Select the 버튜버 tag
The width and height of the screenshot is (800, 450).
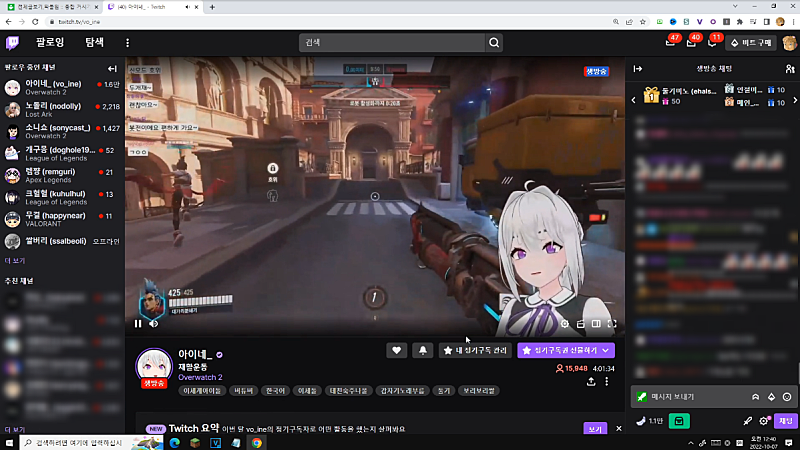point(243,391)
